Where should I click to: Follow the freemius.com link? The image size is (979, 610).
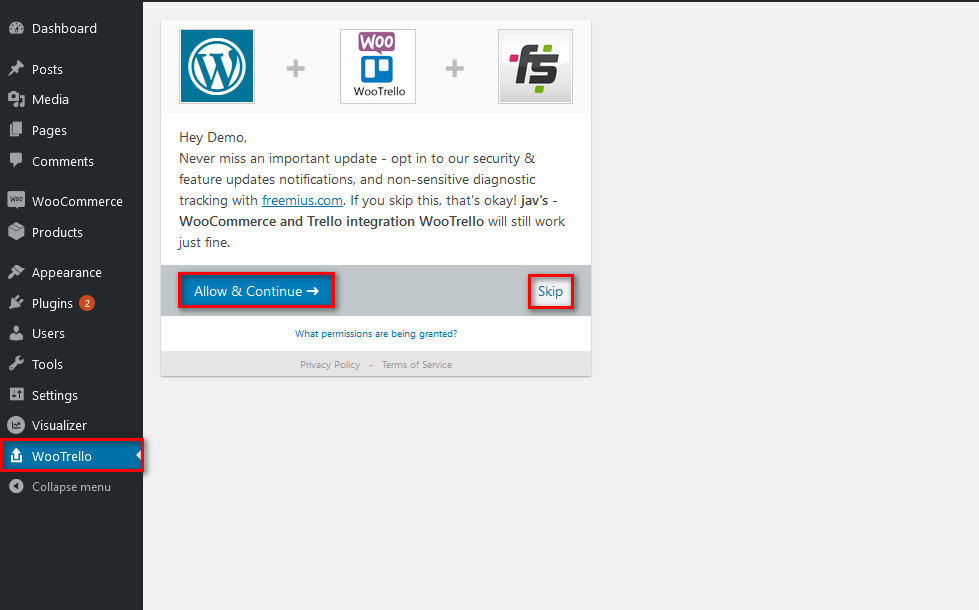coord(302,200)
